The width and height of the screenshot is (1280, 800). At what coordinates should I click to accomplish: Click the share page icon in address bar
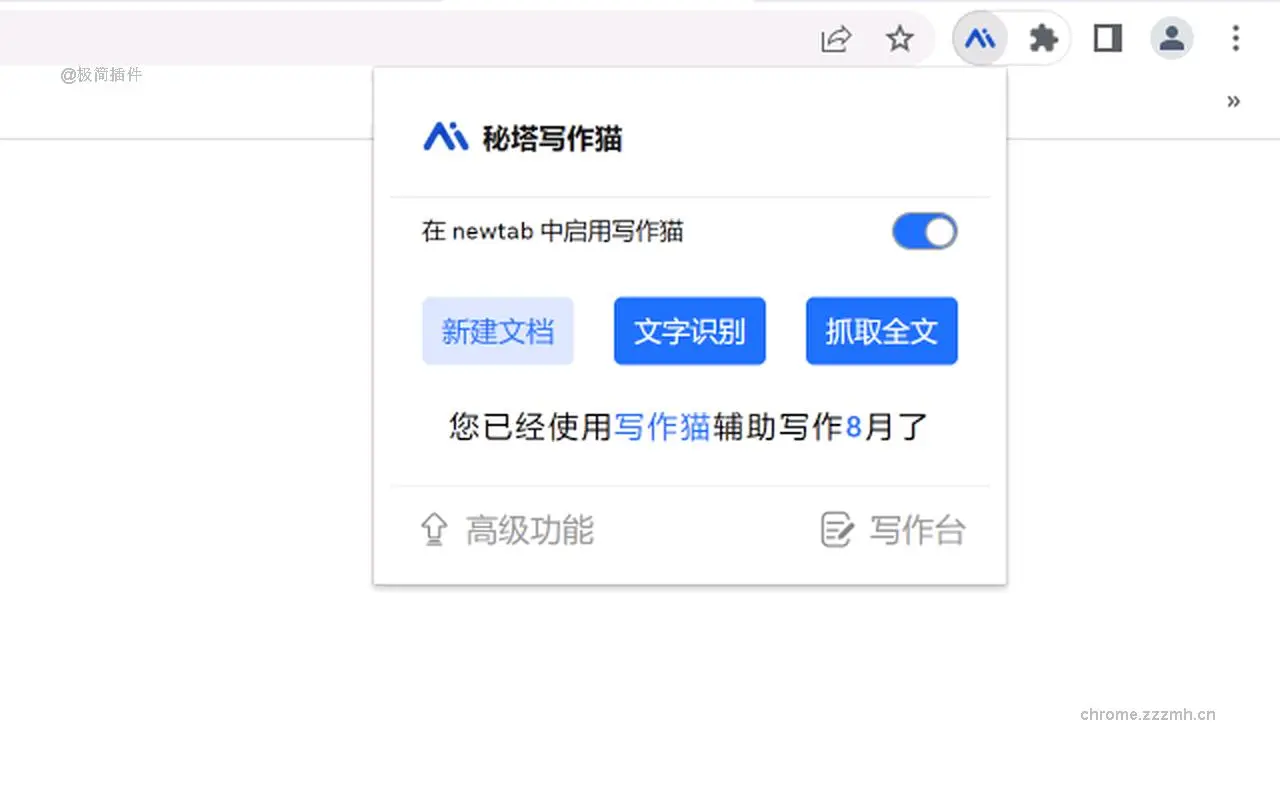pyautogui.click(x=835, y=39)
